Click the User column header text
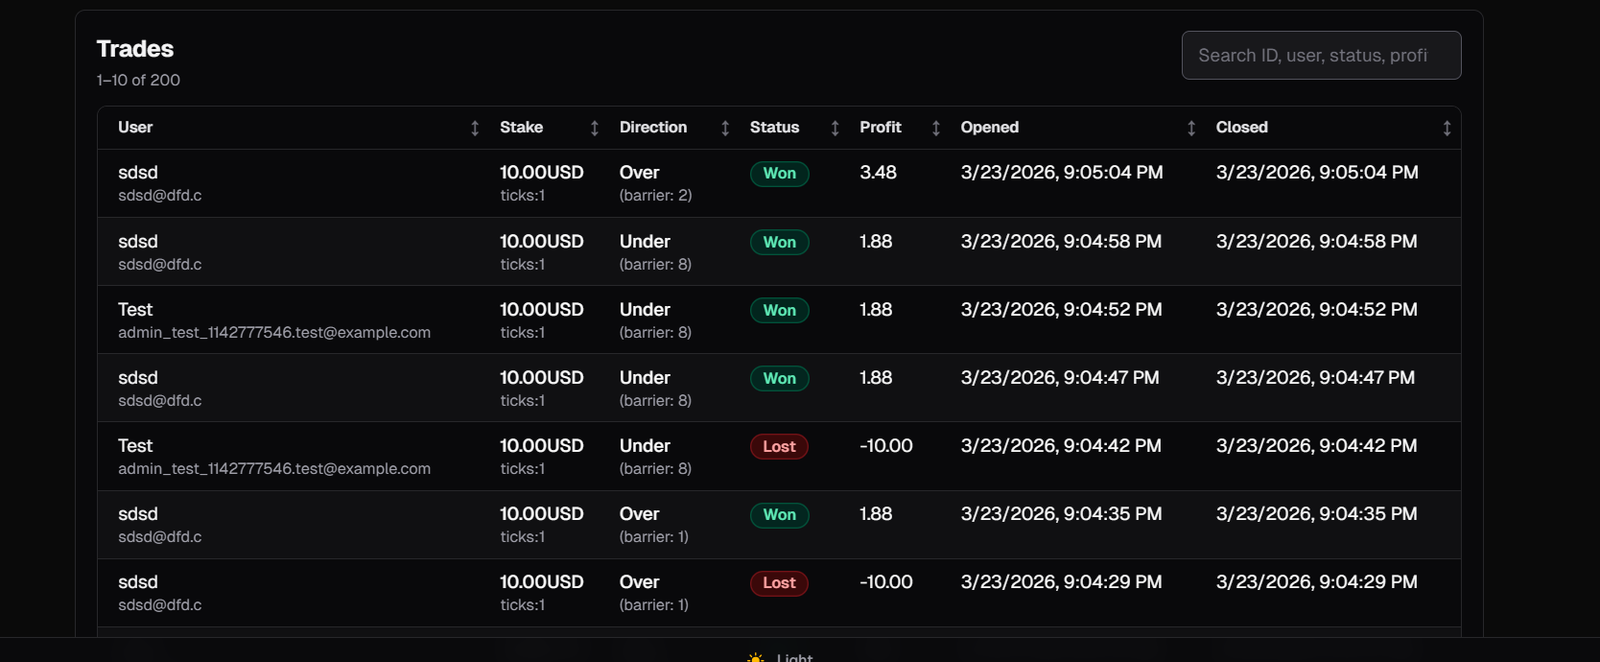Image resolution: width=1600 pixels, height=662 pixels. click(x=135, y=127)
